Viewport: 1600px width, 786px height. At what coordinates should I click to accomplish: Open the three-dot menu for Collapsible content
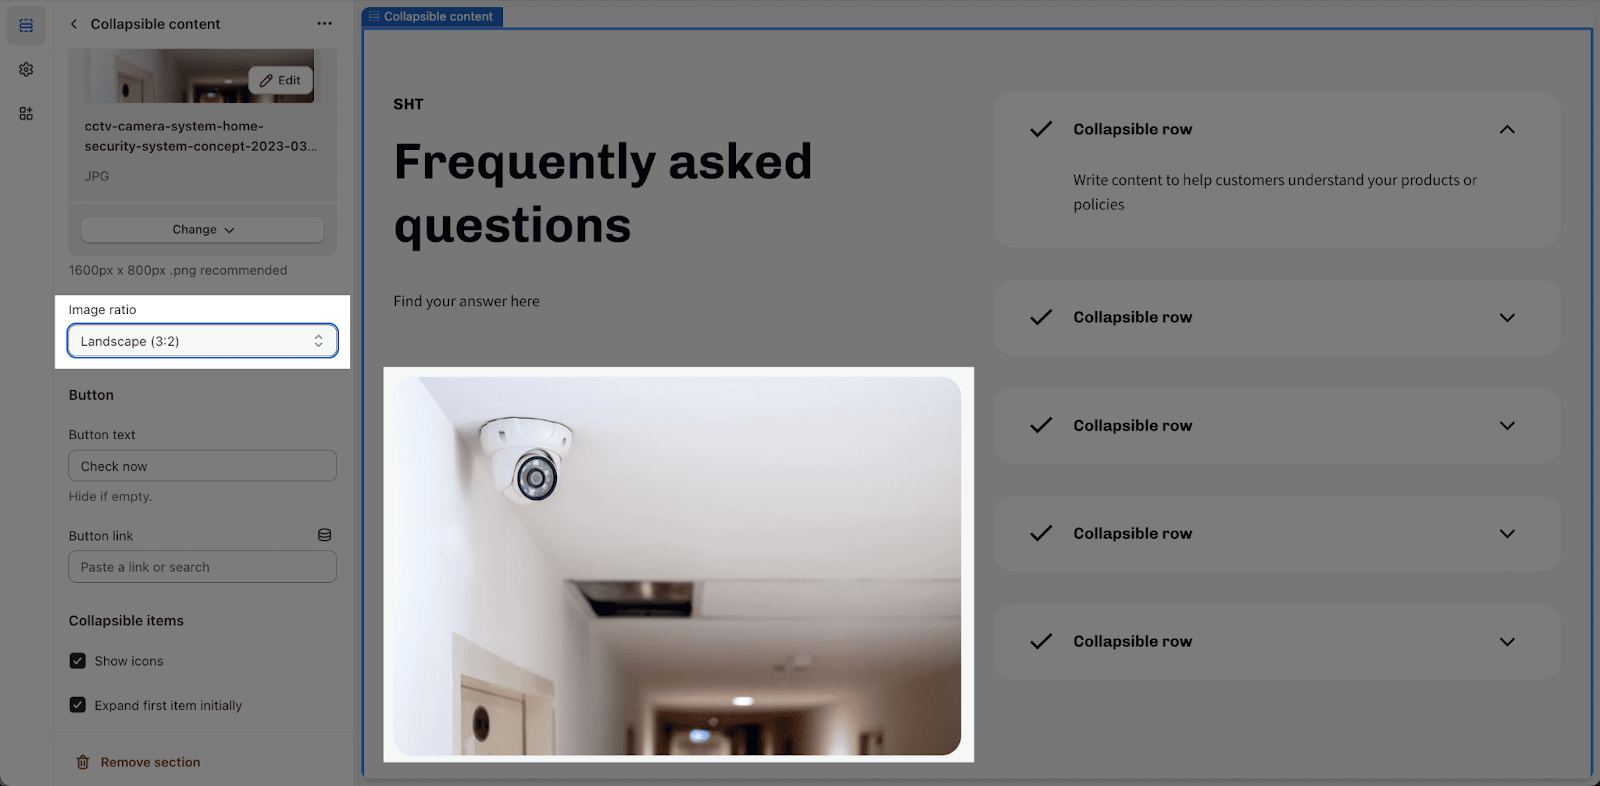[324, 24]
